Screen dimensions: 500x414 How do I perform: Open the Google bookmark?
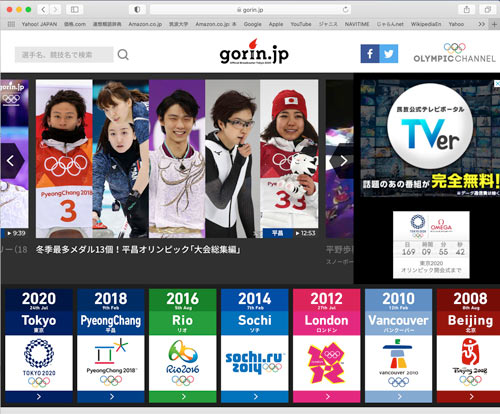point(252,24)
